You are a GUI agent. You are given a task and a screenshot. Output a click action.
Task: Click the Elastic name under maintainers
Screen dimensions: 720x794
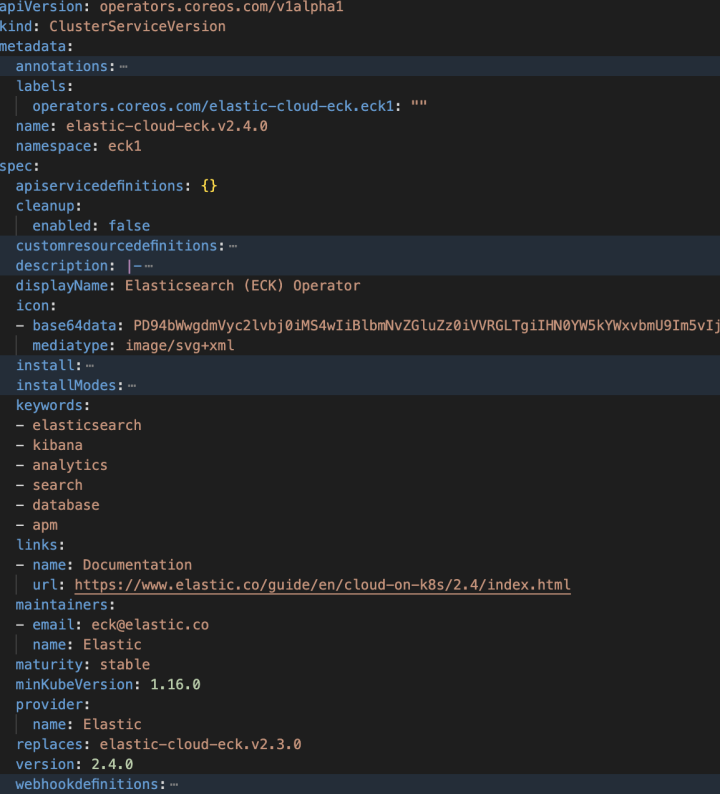pos(112,645)
